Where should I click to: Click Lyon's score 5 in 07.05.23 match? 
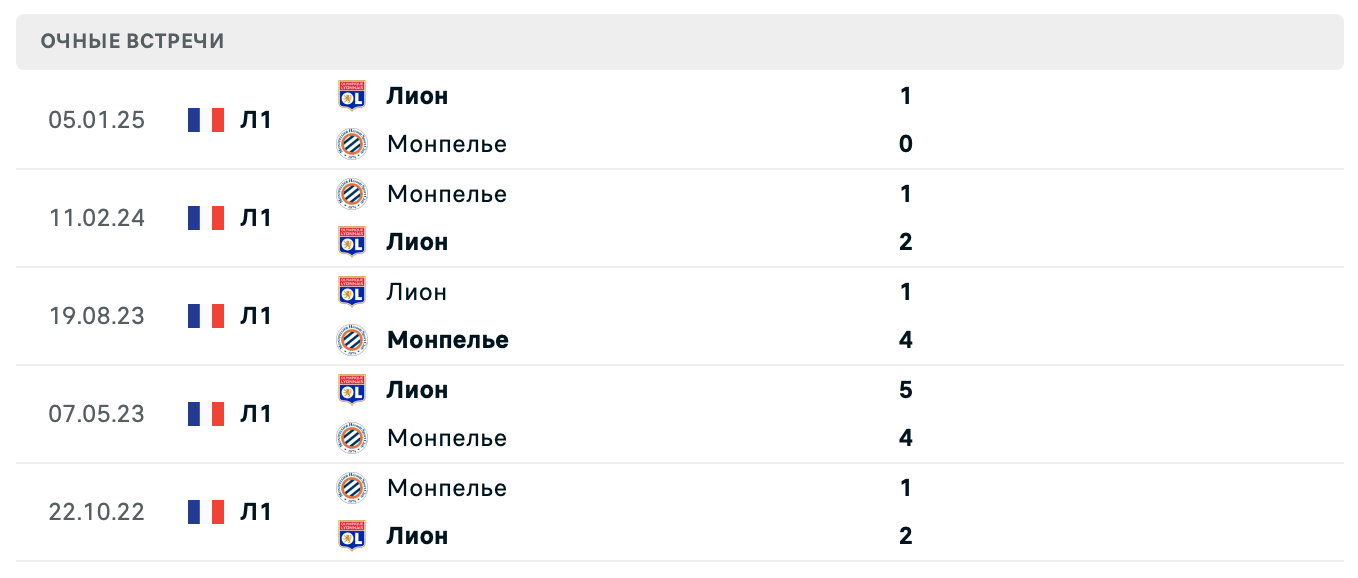[906, 389]
